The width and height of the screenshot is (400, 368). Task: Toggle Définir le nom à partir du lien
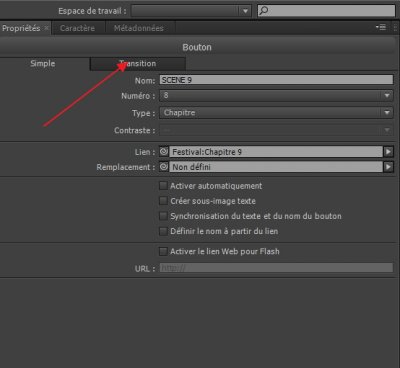pyautogui.click(x=163, y=231)
